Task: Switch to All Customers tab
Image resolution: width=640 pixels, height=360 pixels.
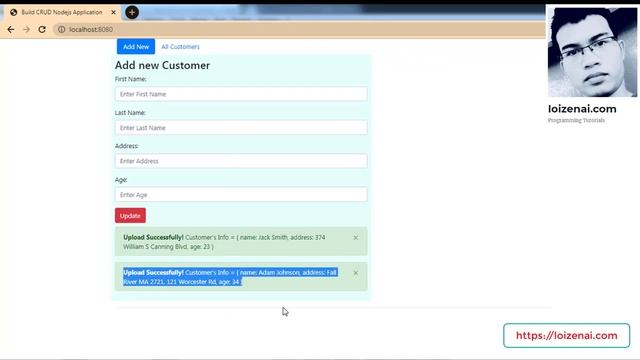Action: pos(180,47)
